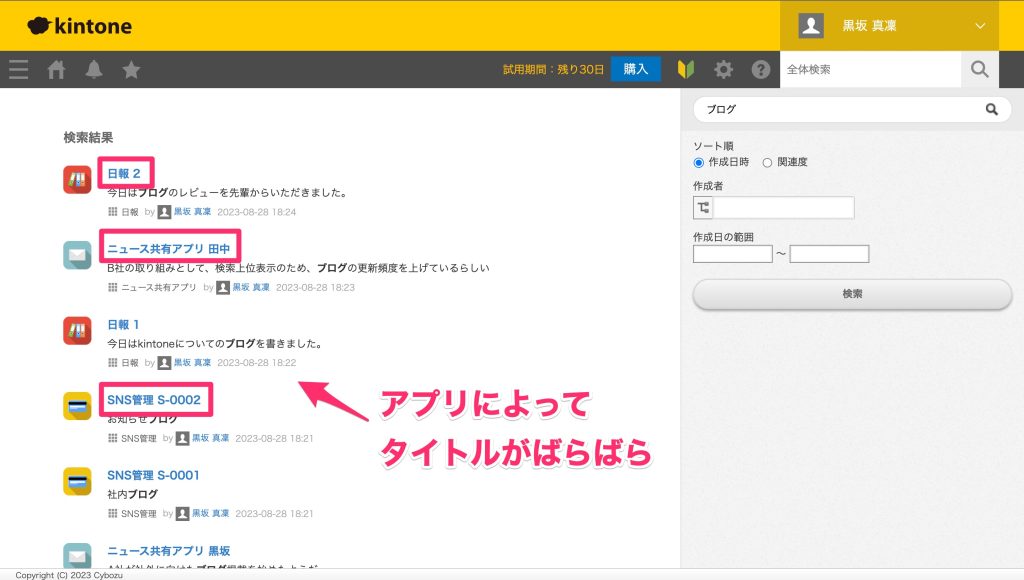This screenshot has height=580, width=1024.
Task: Click the envelope app icon beside ニュース共有アプリ 田中
Action: point(77,255)
